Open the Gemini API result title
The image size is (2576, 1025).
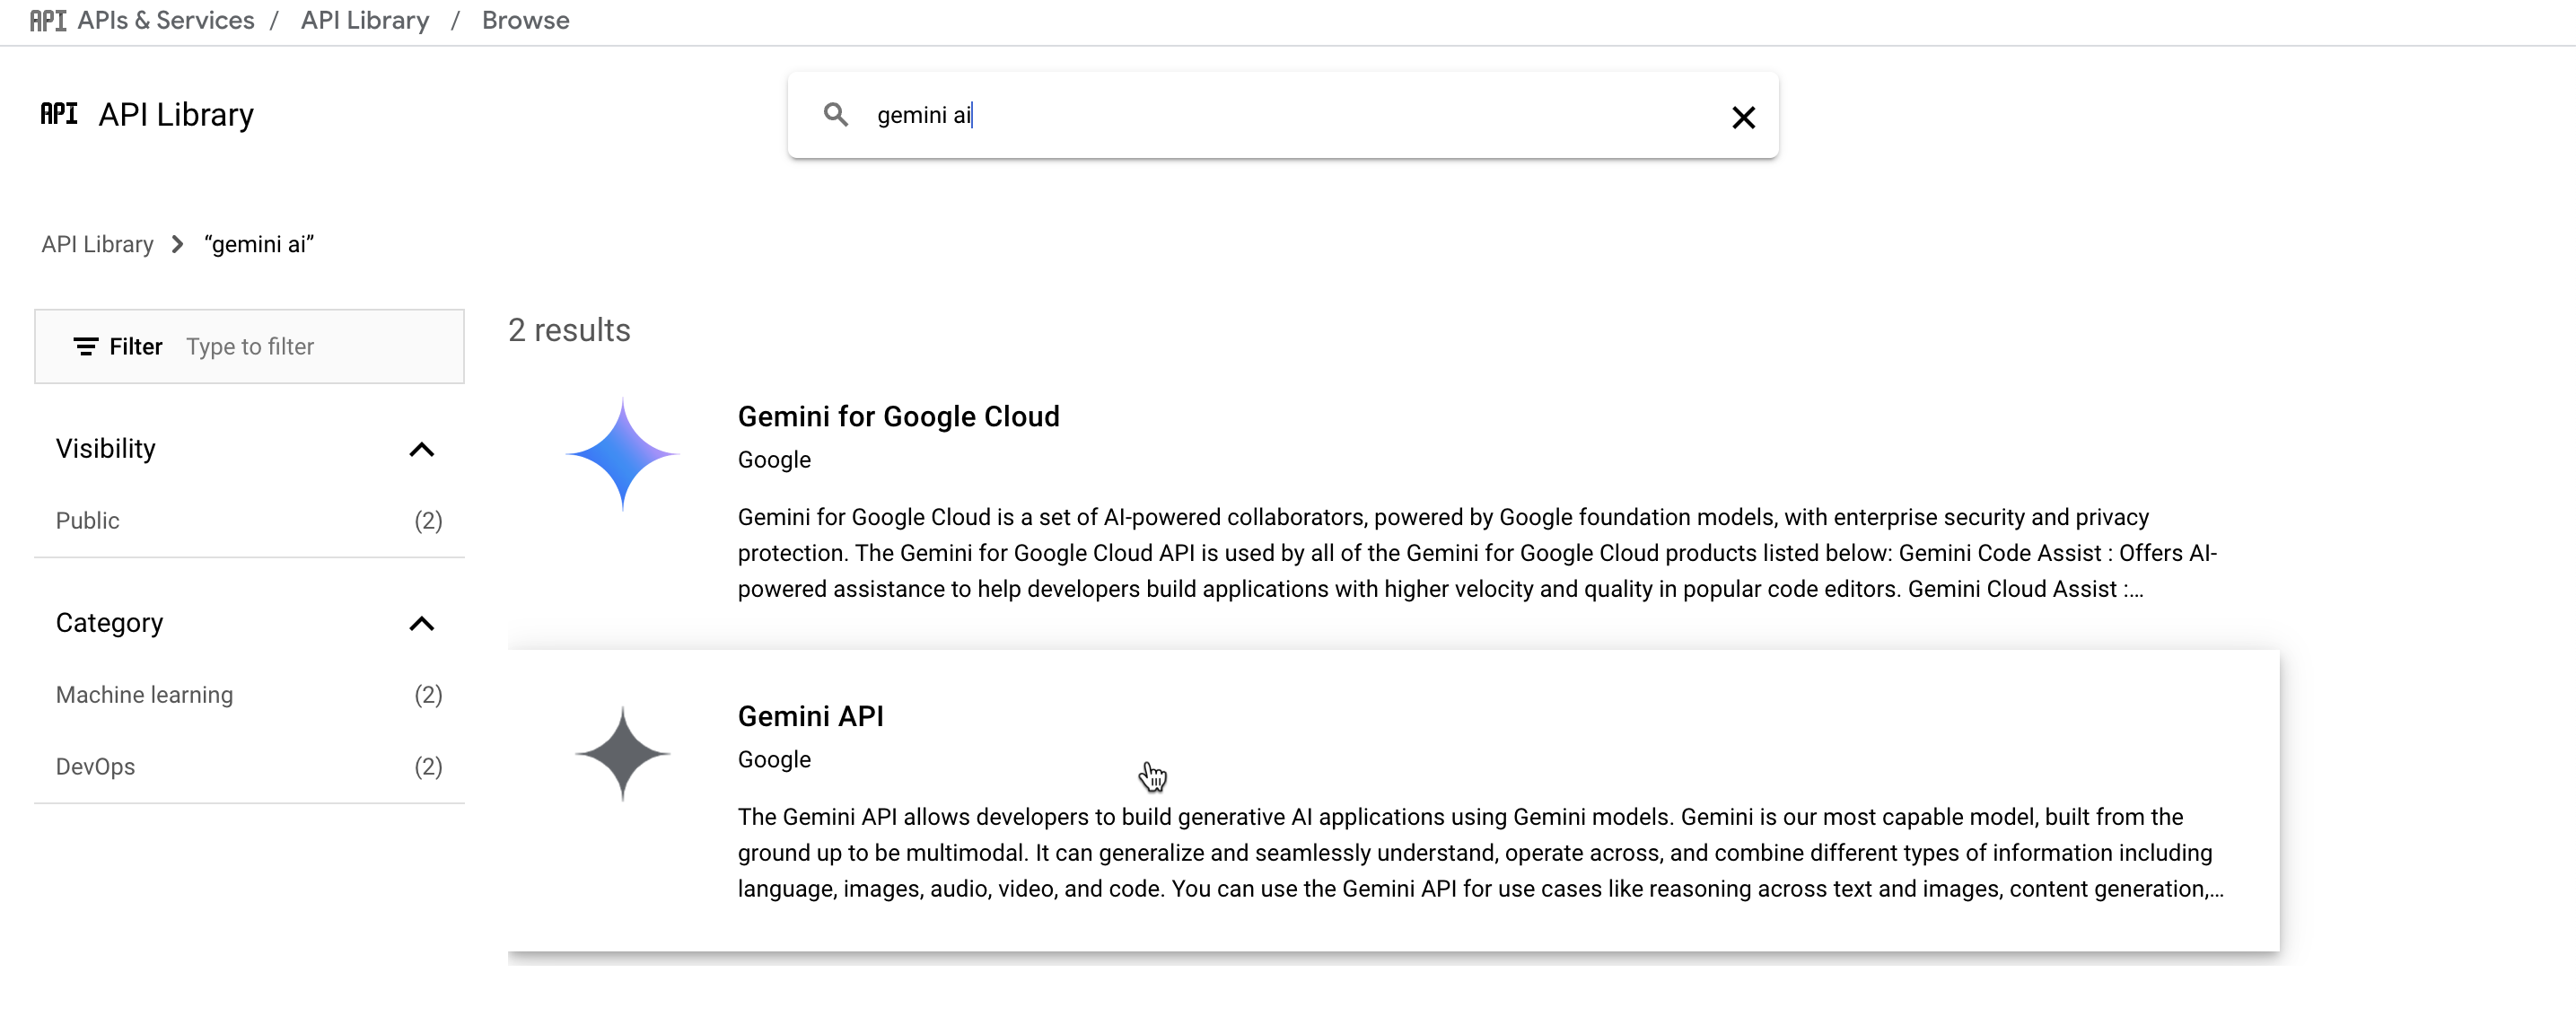(x=810, y=717)
